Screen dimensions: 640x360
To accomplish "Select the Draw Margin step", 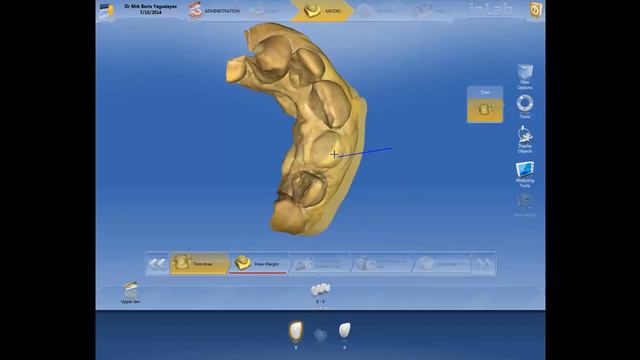I will click(259, 264).
